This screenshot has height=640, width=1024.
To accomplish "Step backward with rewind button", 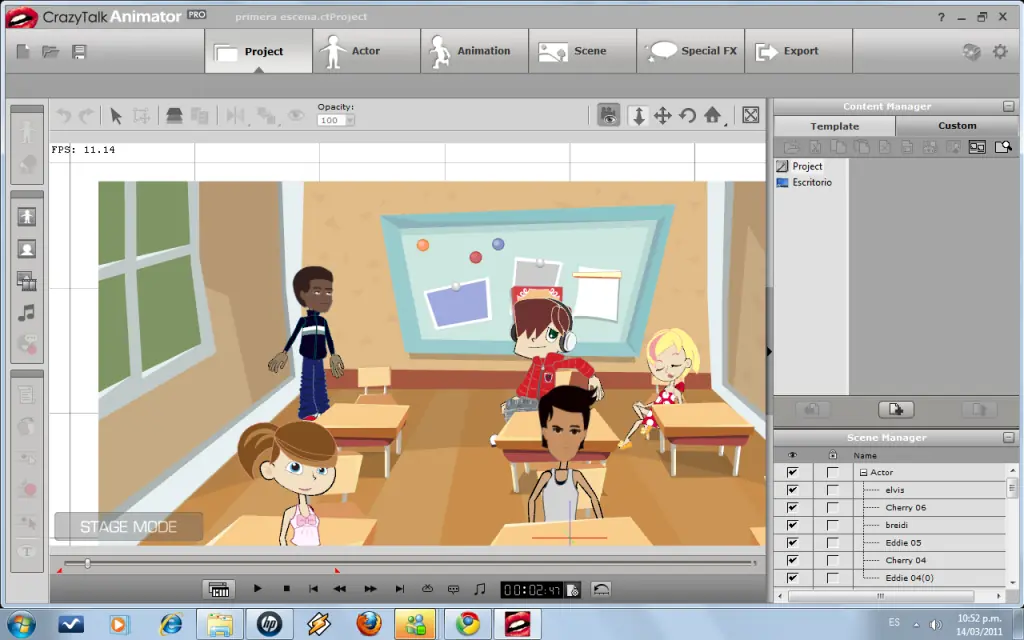I will [x=340, y=588].
